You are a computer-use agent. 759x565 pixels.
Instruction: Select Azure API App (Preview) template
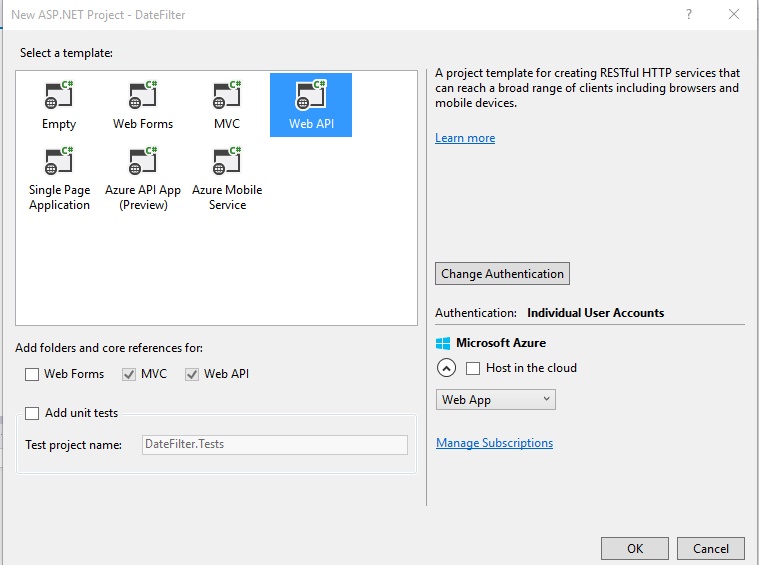(x=143, y=179)
